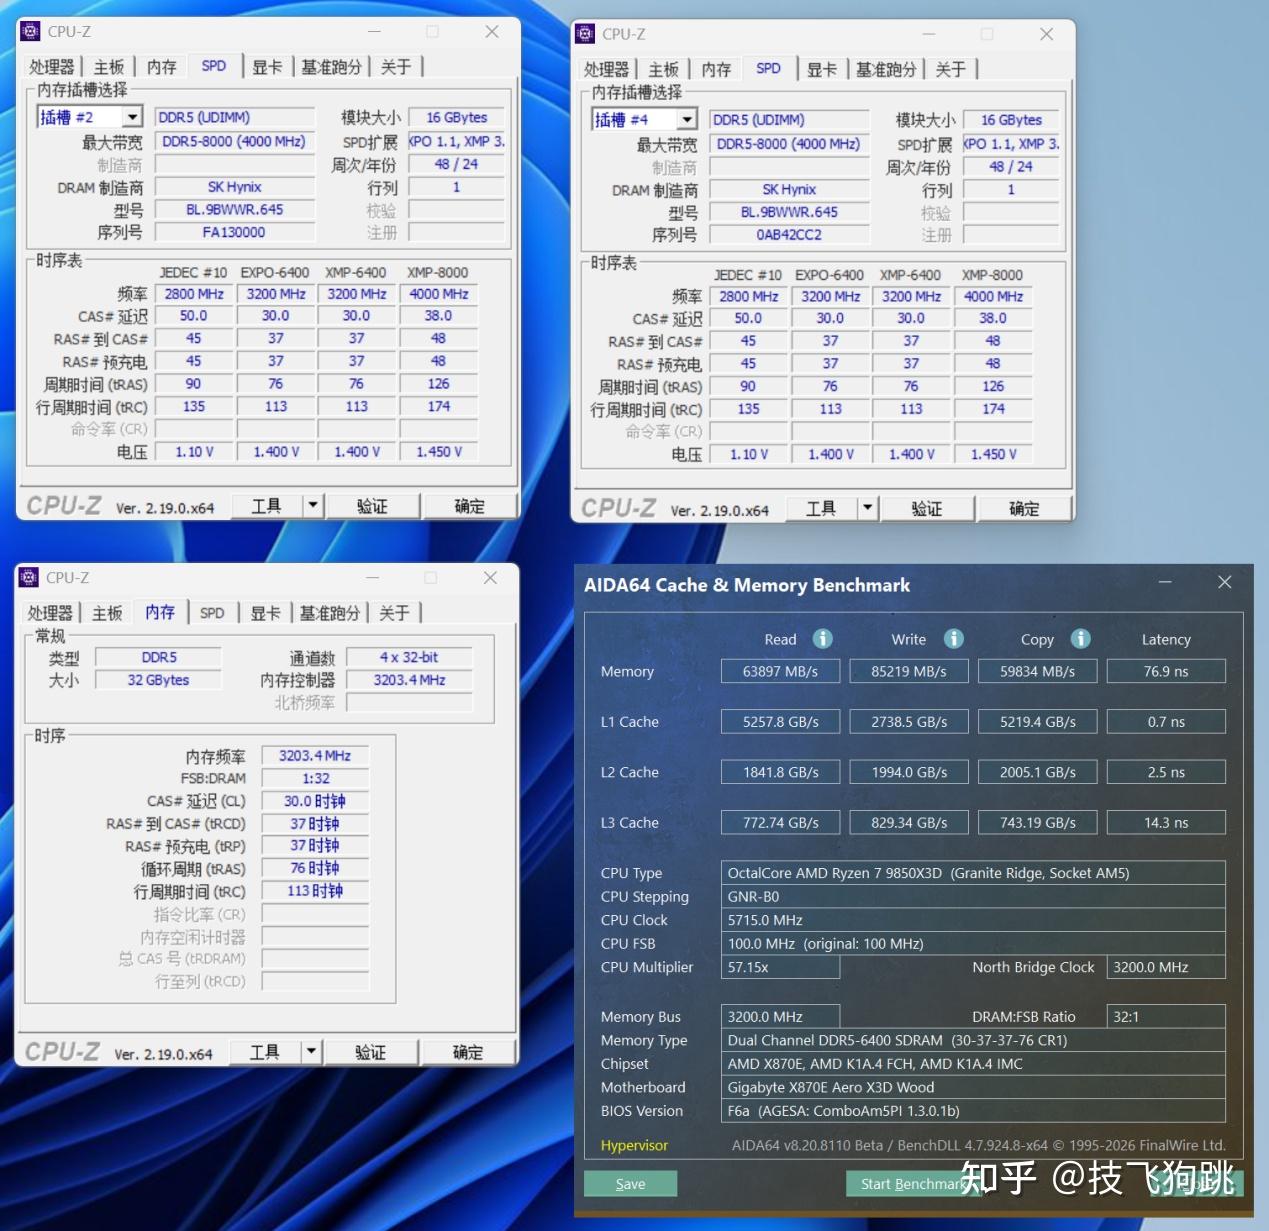This screenshot has height=1231, width=1269.
Task: Switch to 主板 tab in slot #2 window
Action: [109, 67]
